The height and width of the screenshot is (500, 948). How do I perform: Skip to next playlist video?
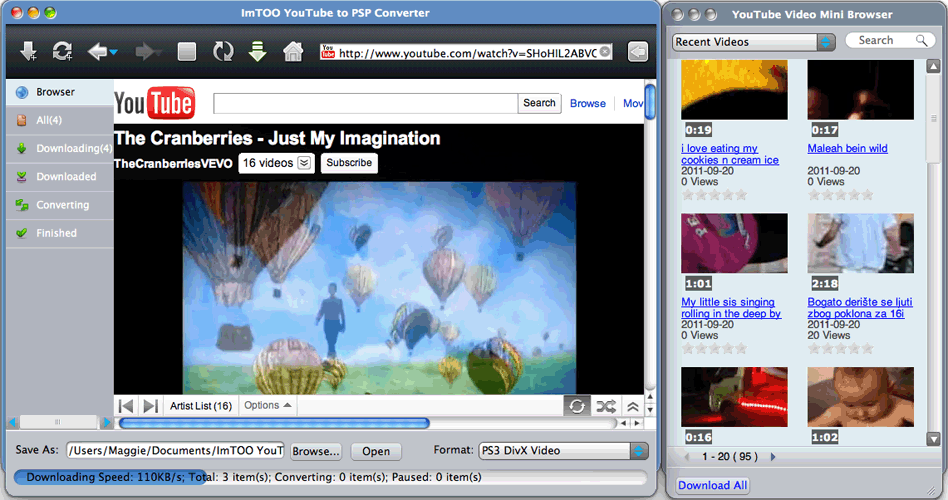coord(151,406)
